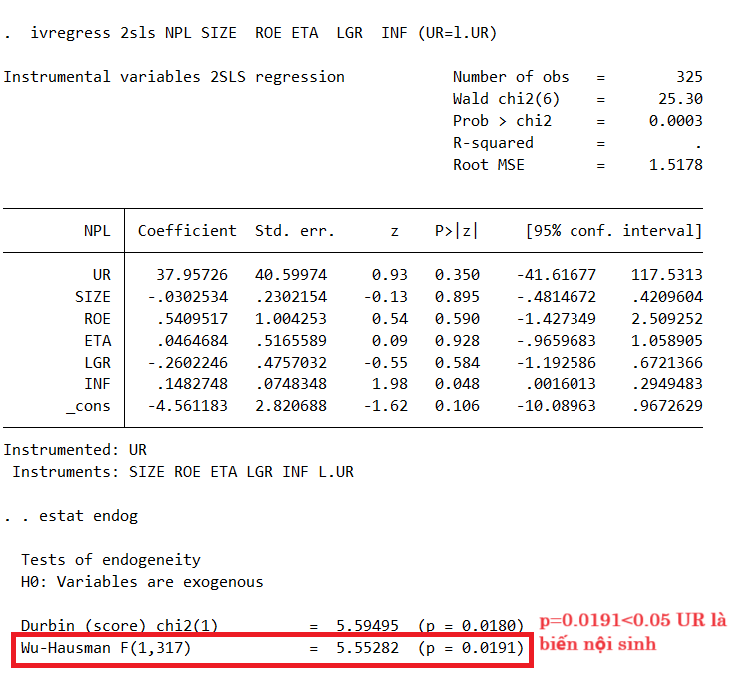Select the SIZE variable row label
Screen dimensions: 742x681
click(93, 297)
